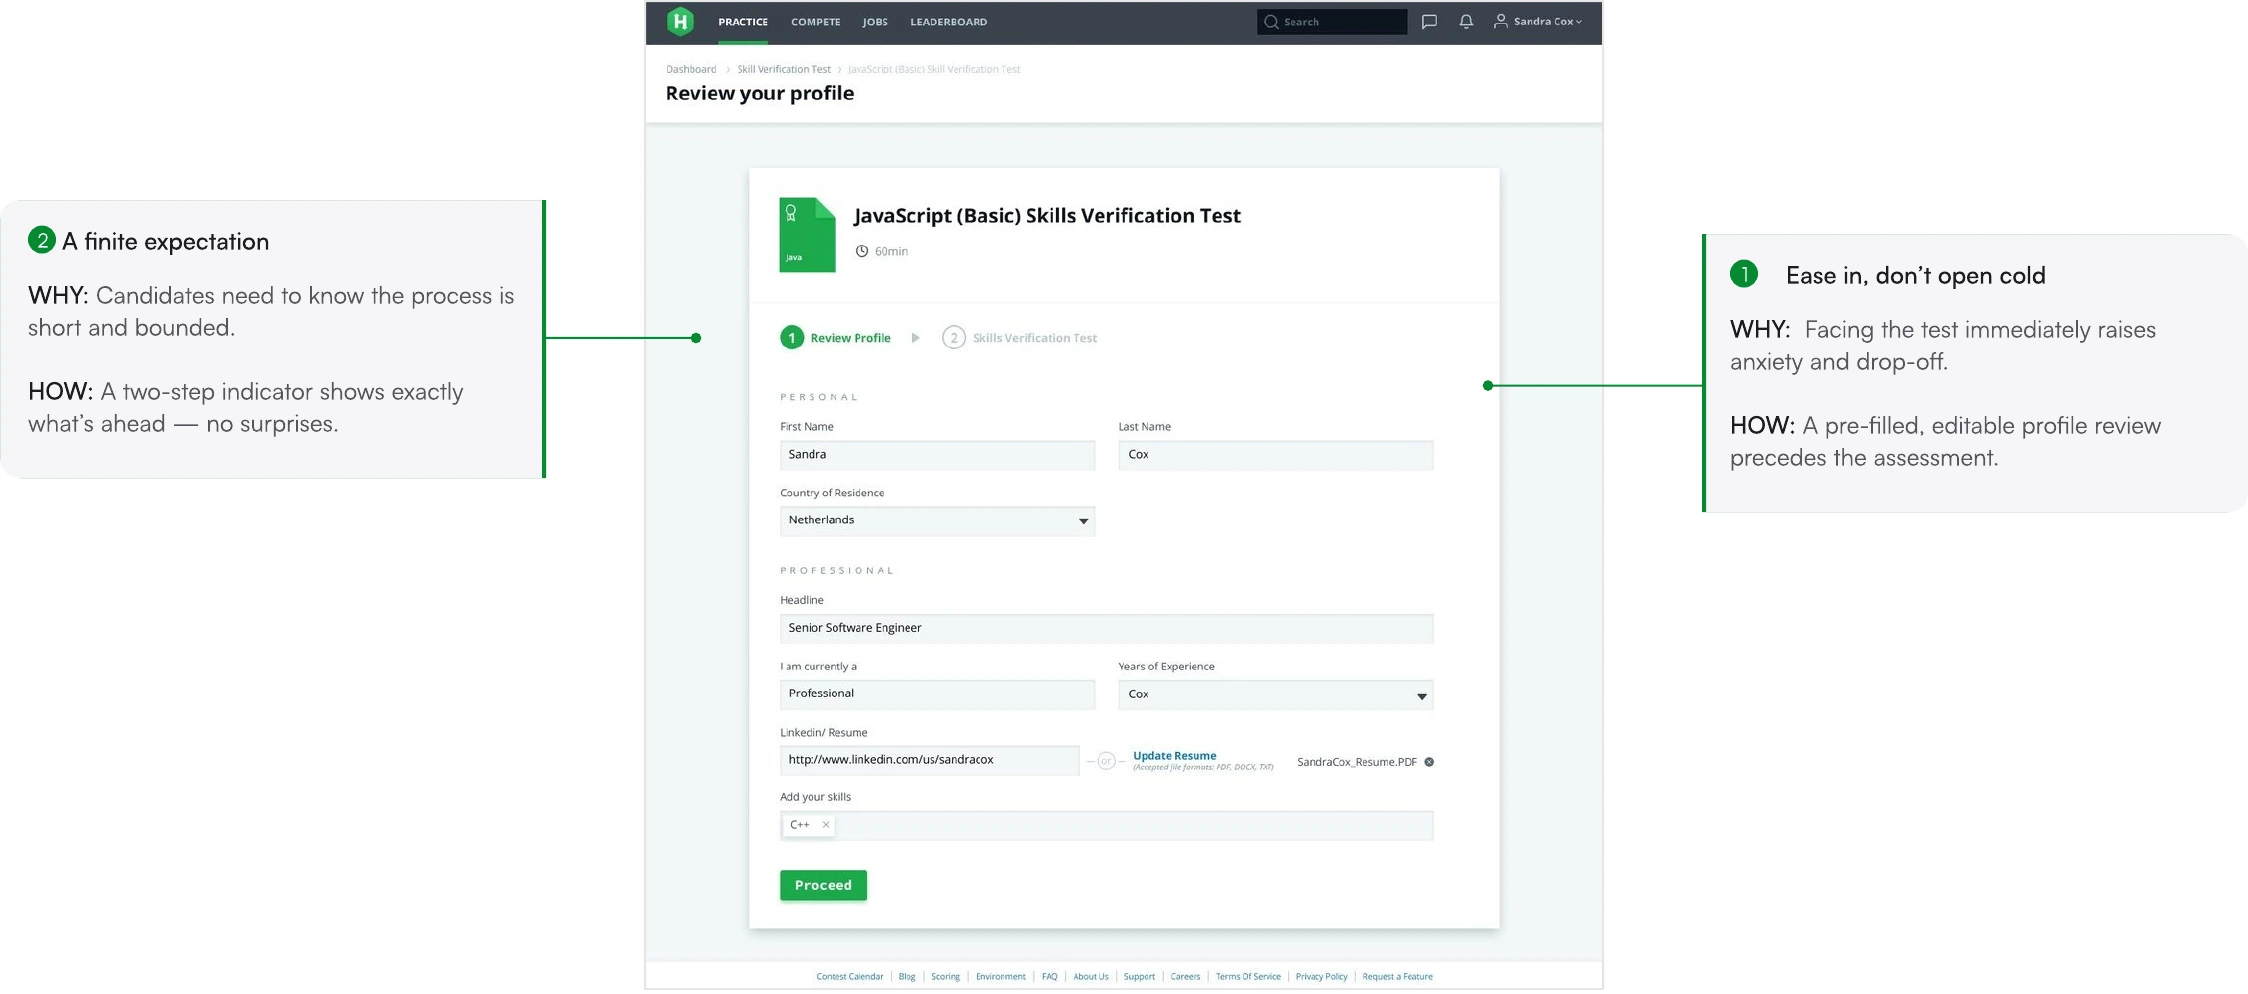2248x994 pixels.
Task: Click the clock icon next to 60min
Action: [x=861, y=251]
